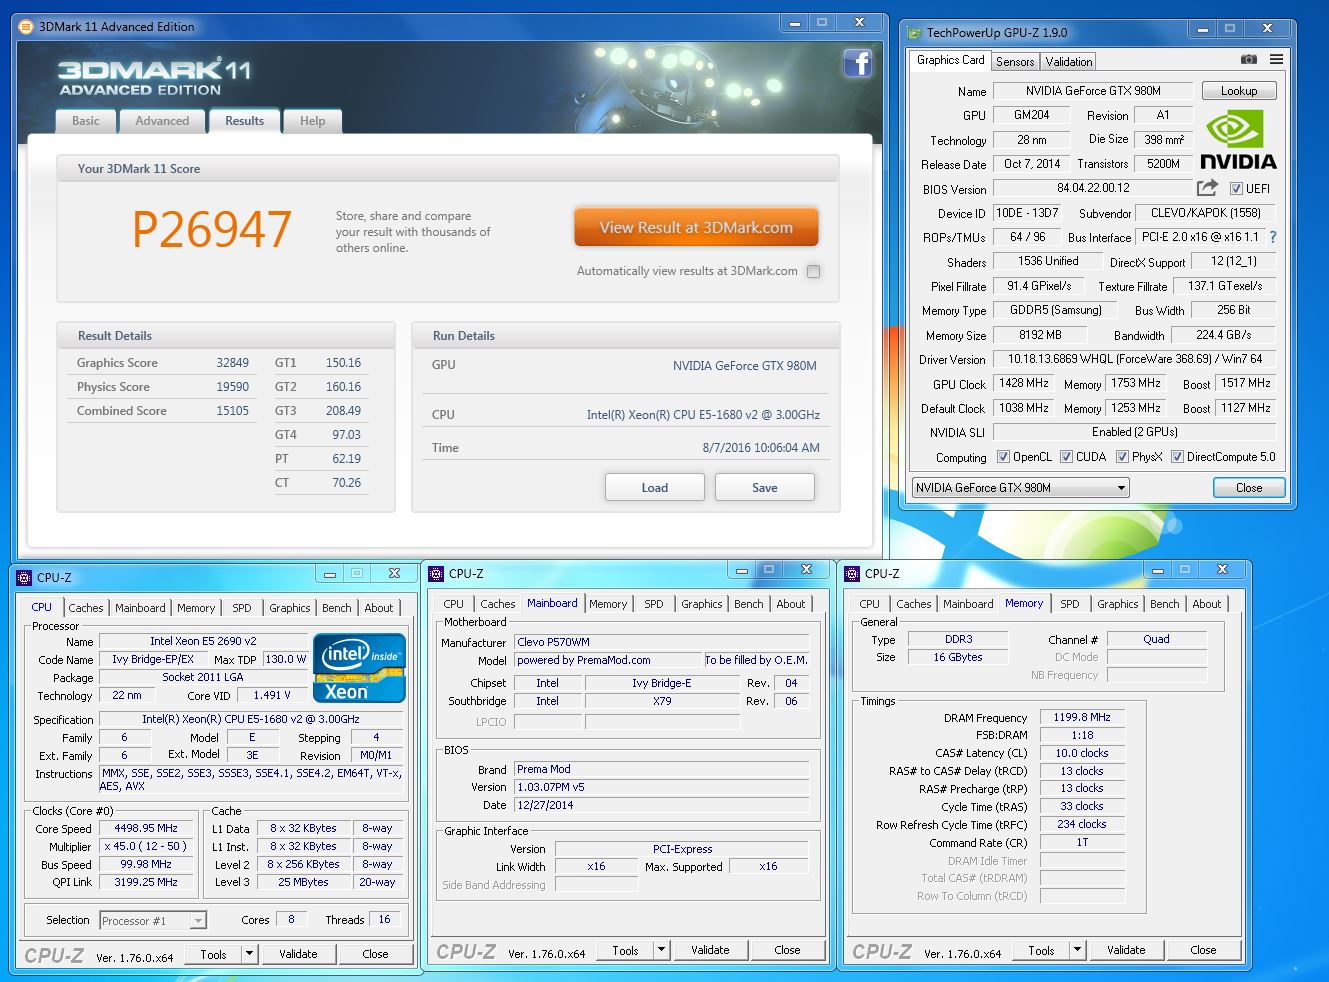Click the Memory Size field 8192 MB
Viewport: 1329px width, 982px height.
click(1040, 335)
